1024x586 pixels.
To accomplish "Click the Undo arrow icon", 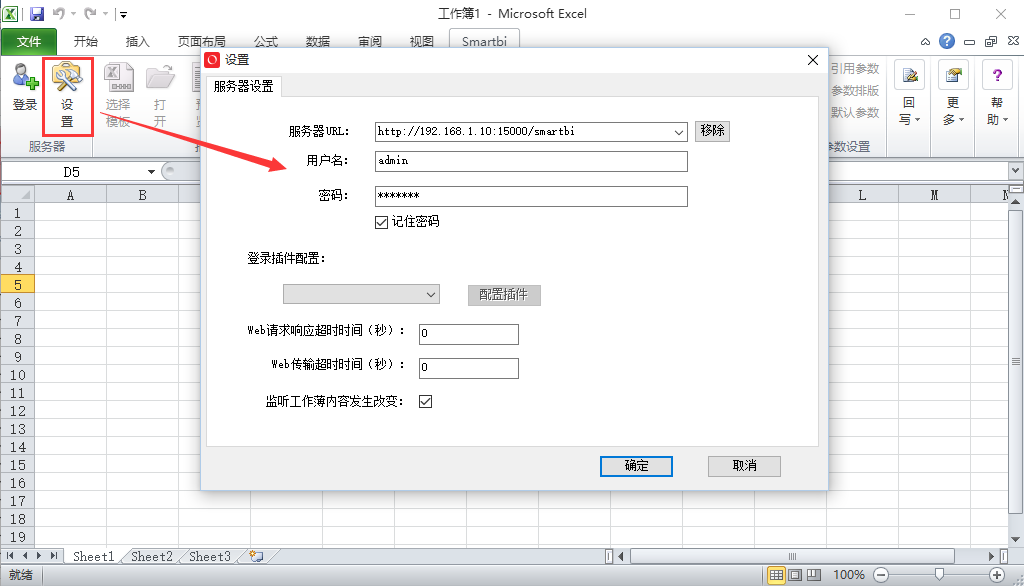I will pyautogui.click(x=59, y=14).
